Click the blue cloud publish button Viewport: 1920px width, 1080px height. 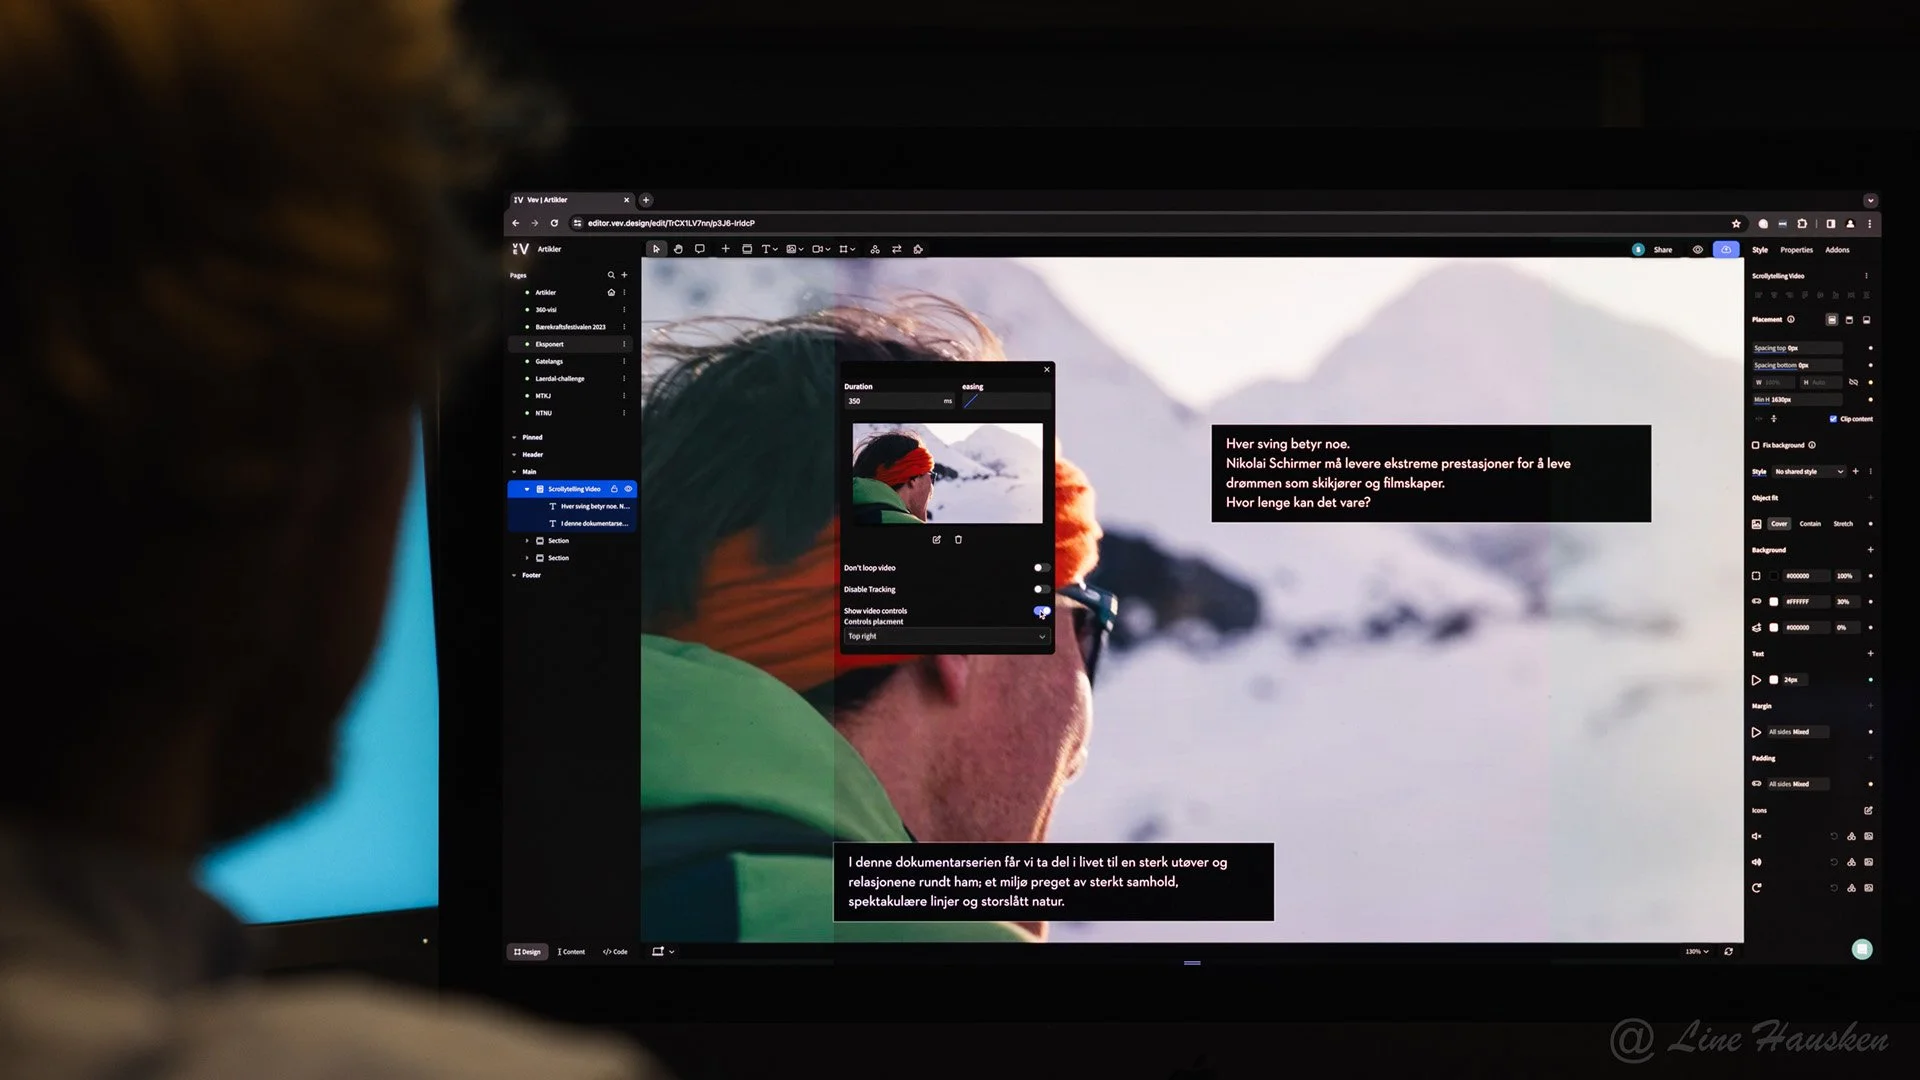(x=1726, y=250)
